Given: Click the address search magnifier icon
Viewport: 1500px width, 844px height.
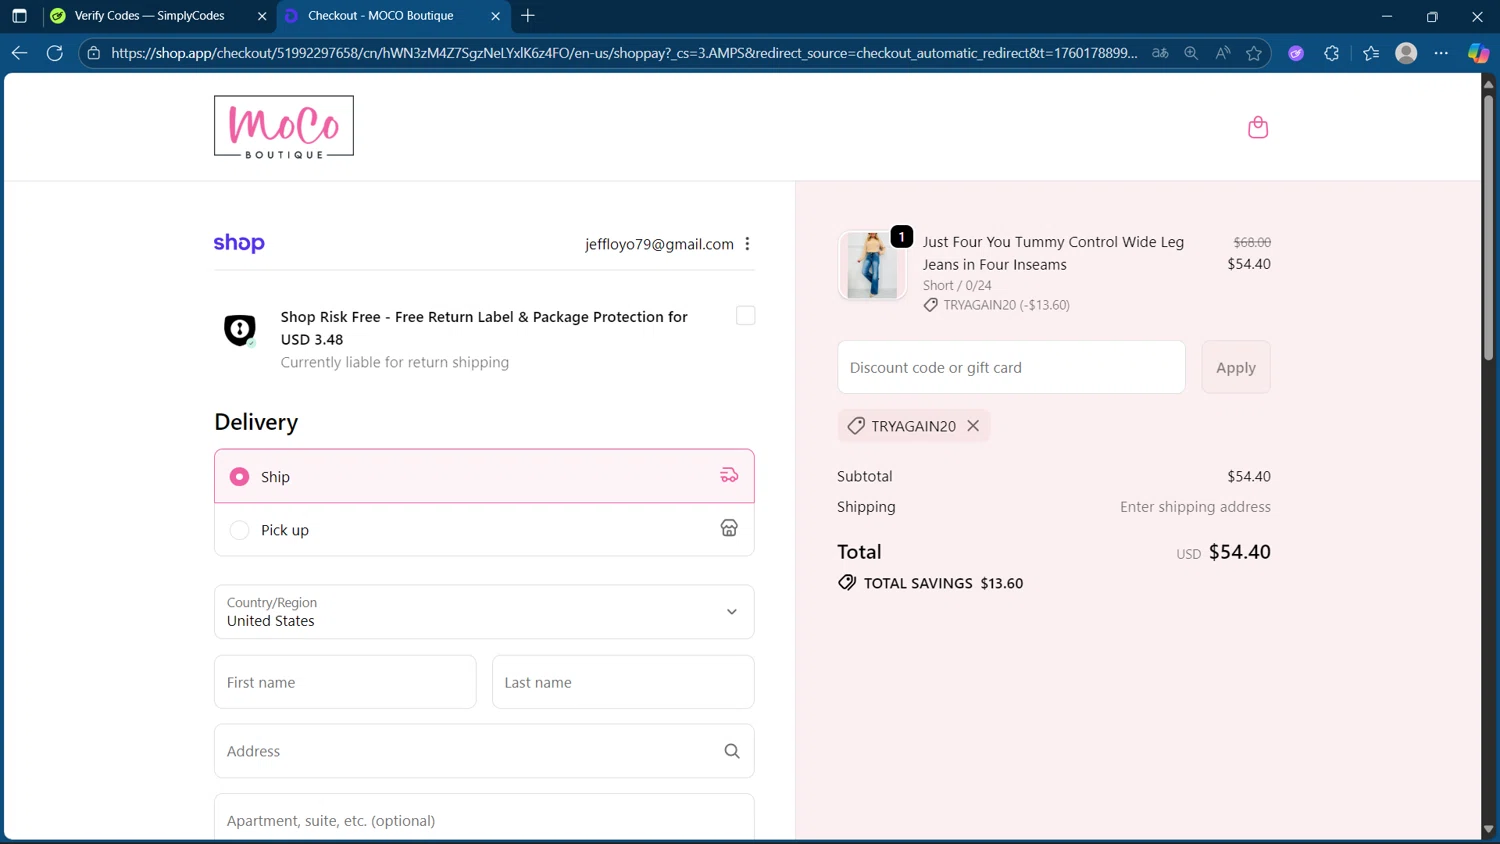Looking at the screenshot, I should (731, 751).
